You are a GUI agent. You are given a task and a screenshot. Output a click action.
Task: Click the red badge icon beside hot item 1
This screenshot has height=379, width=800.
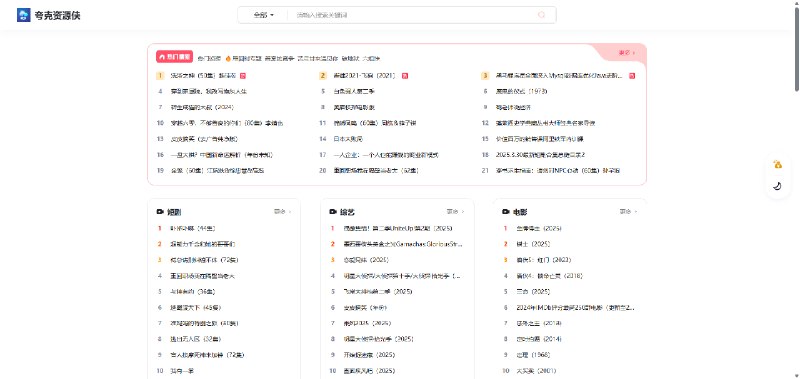243,75
